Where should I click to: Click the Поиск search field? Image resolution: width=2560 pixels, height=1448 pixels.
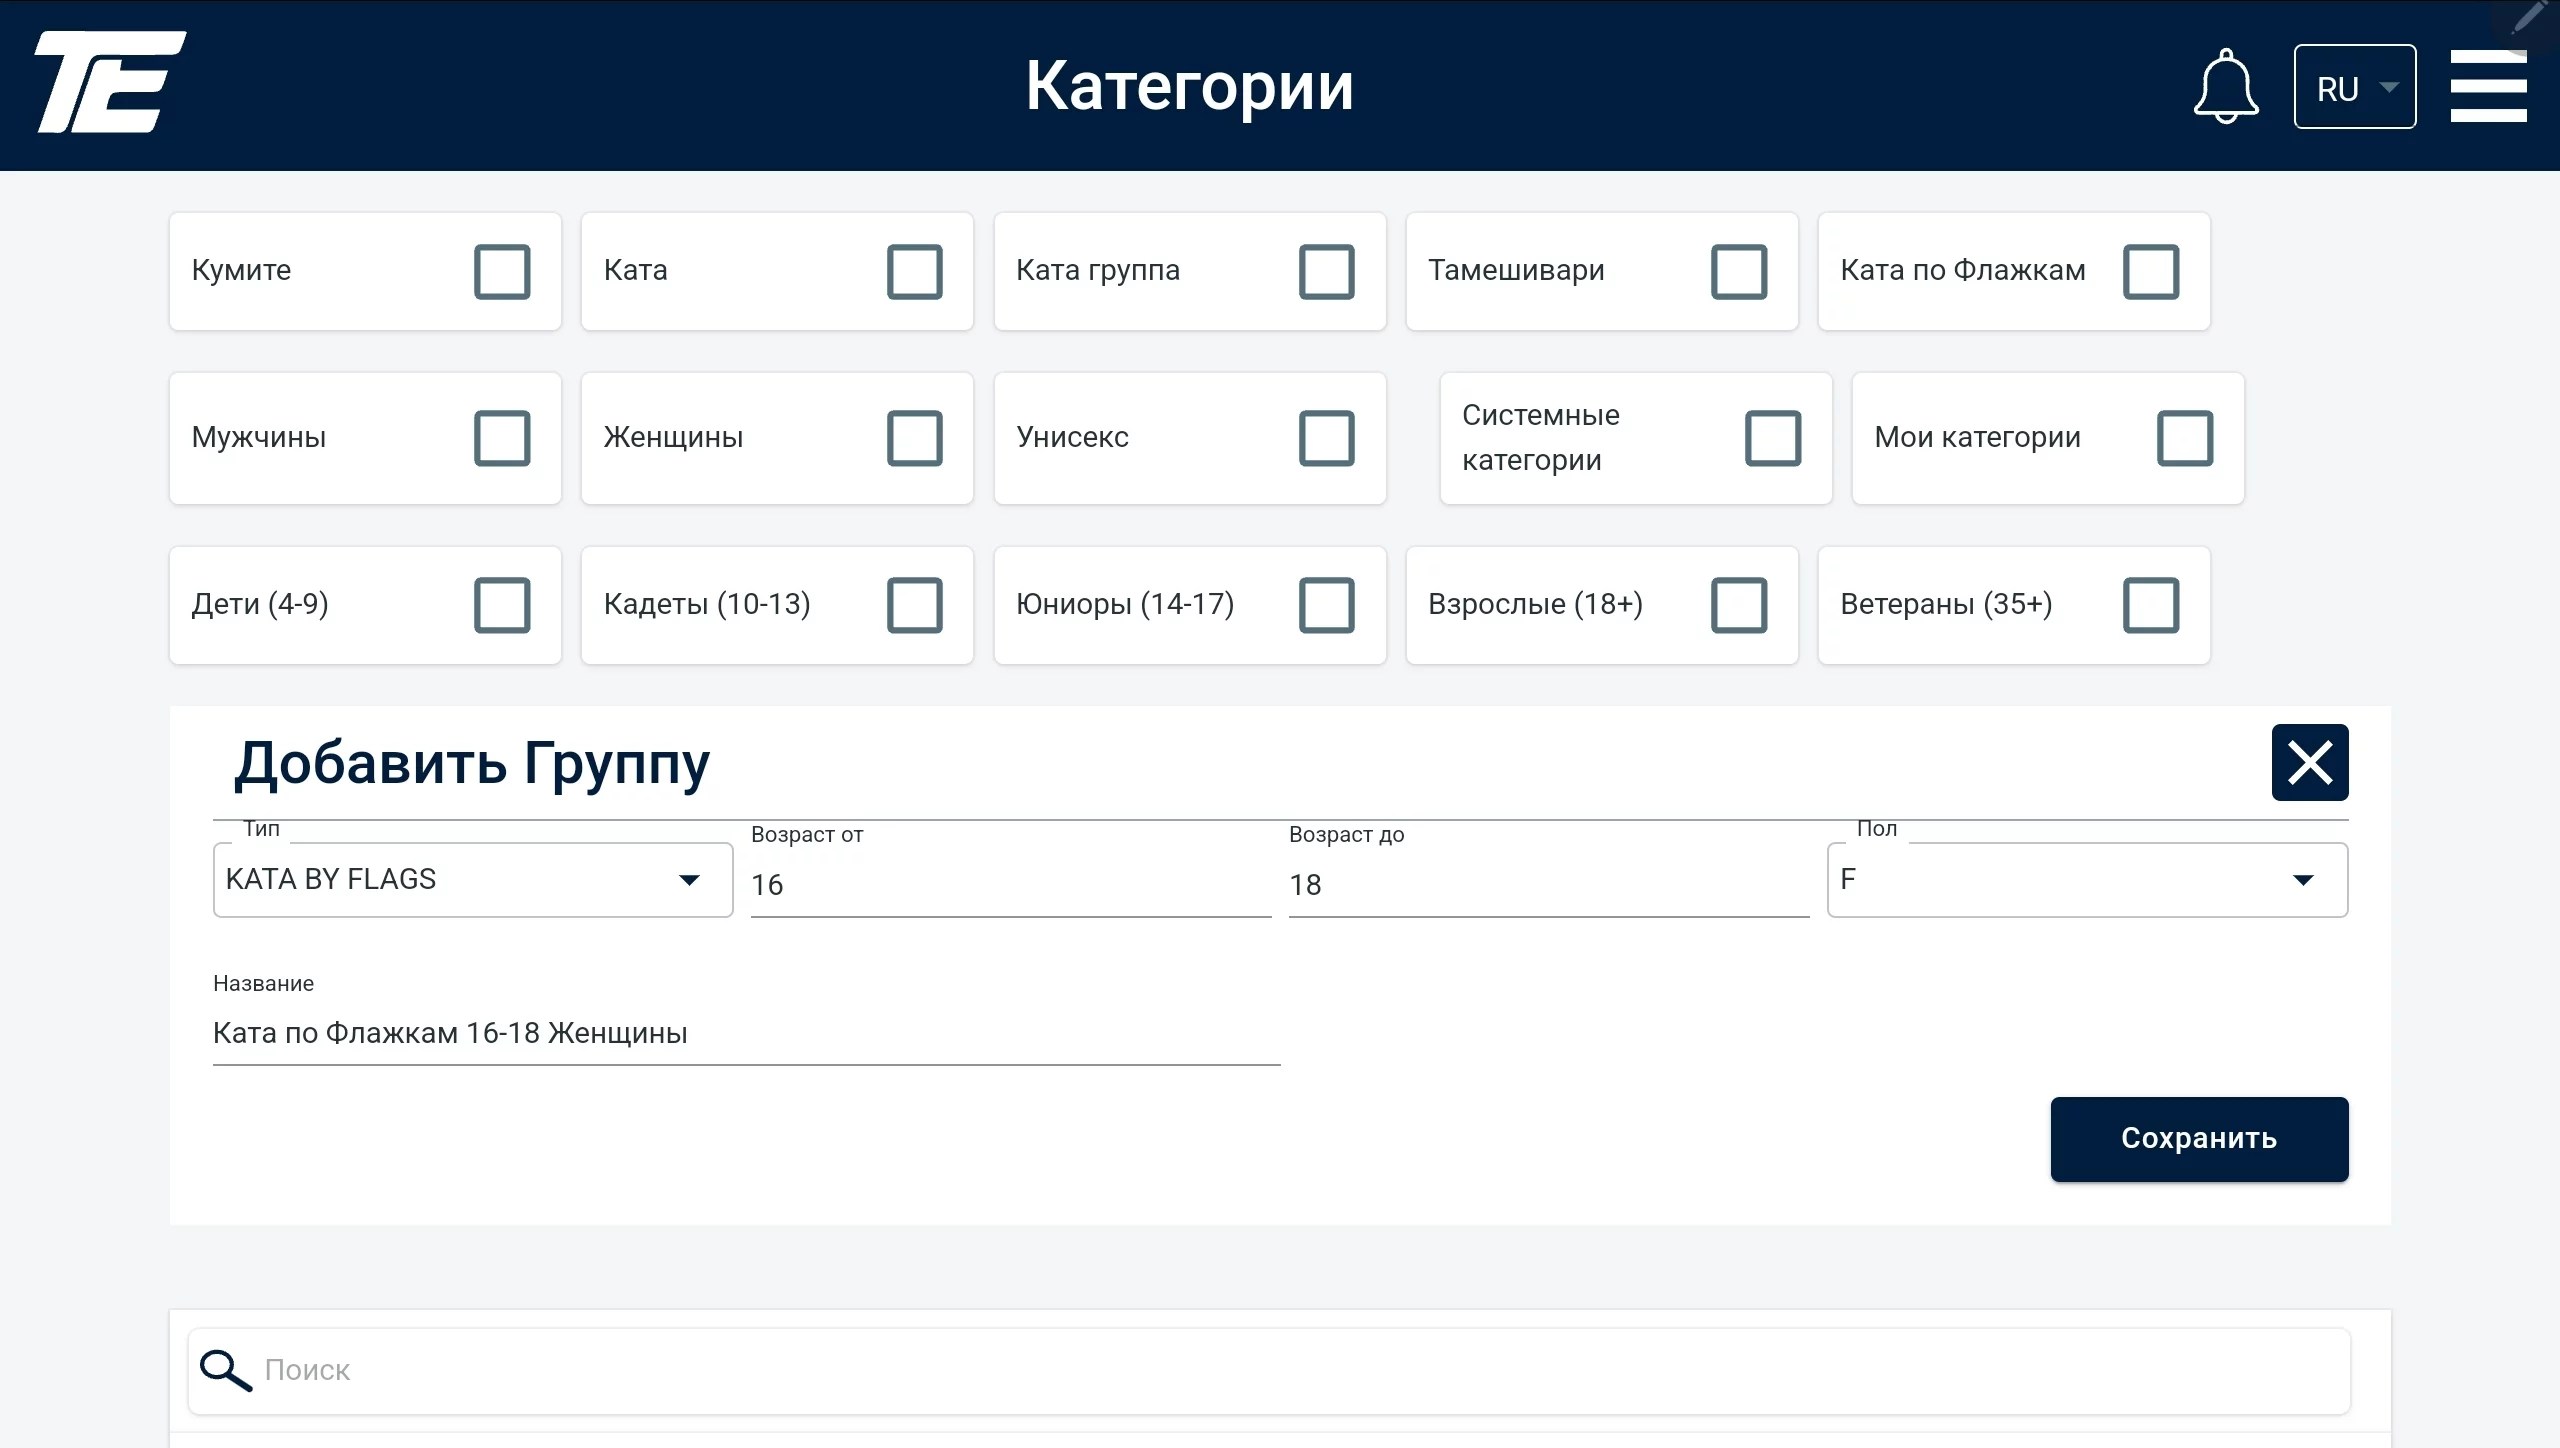tap(1269, 1370)
